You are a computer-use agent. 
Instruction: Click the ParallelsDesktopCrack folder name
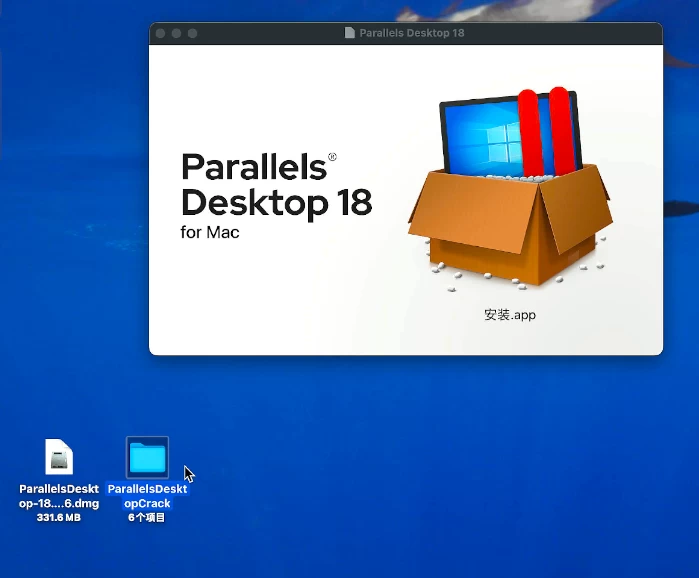point(147,496)
